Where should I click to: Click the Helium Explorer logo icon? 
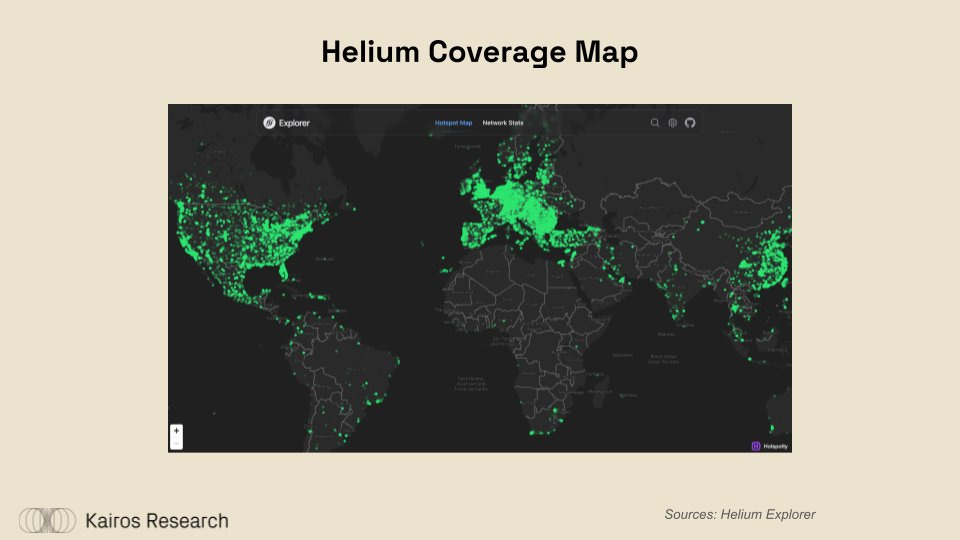pos(269,122)
